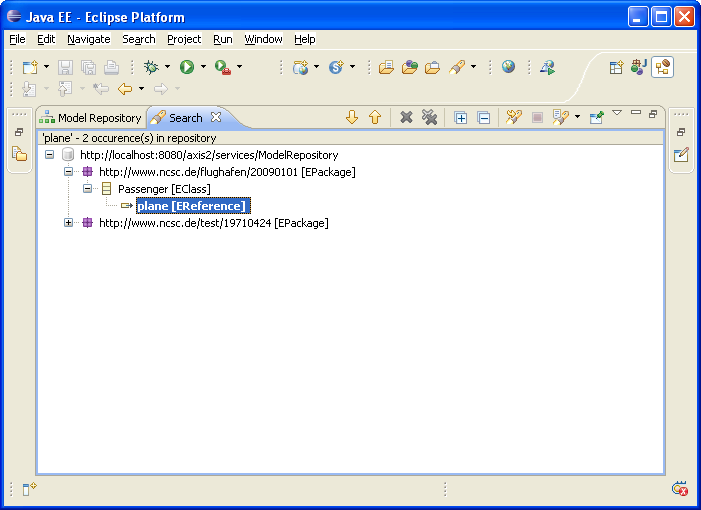Select the Search view tab
This screenshot has width=701, height=510.
coord(185,118)
